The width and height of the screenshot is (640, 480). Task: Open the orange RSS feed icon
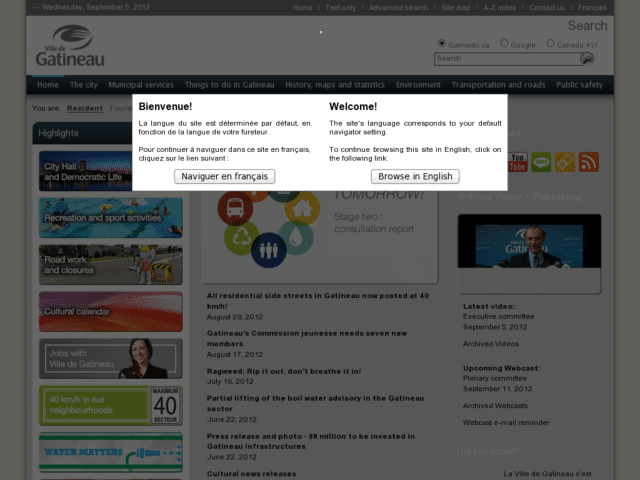pyautogui.click(x=589, y=162)
